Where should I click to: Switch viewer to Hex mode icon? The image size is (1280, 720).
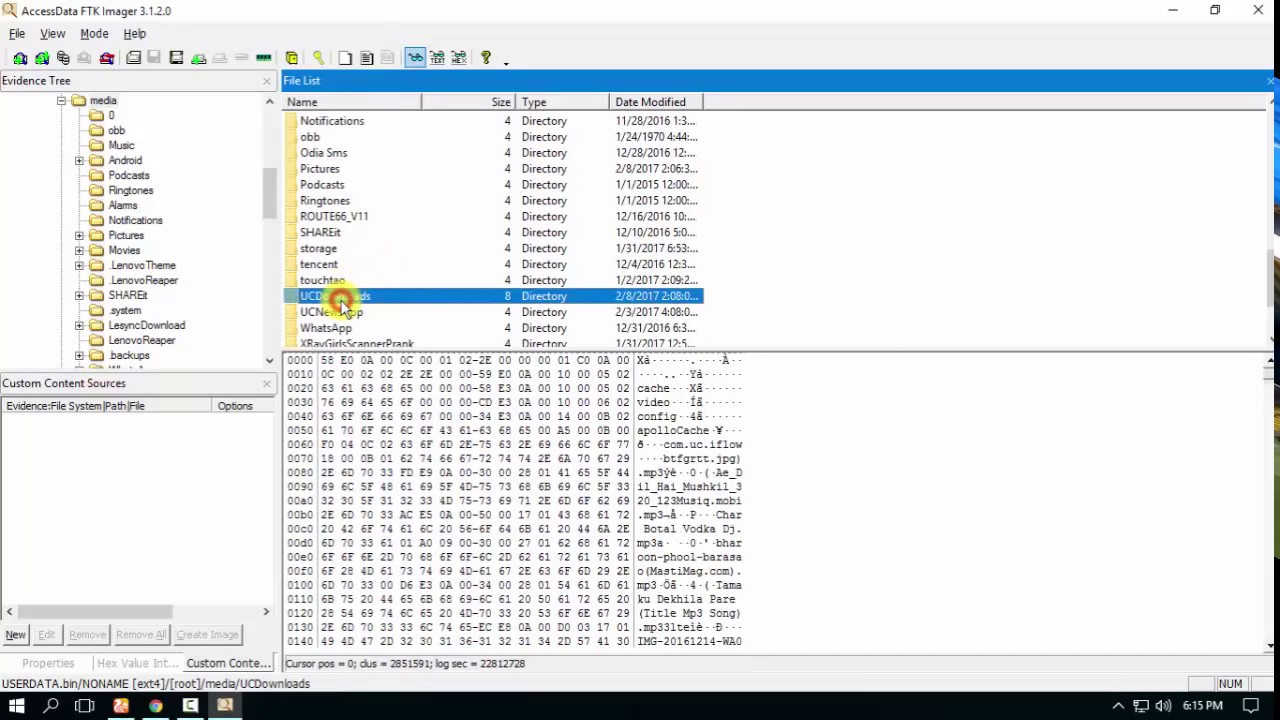(459, 58)
